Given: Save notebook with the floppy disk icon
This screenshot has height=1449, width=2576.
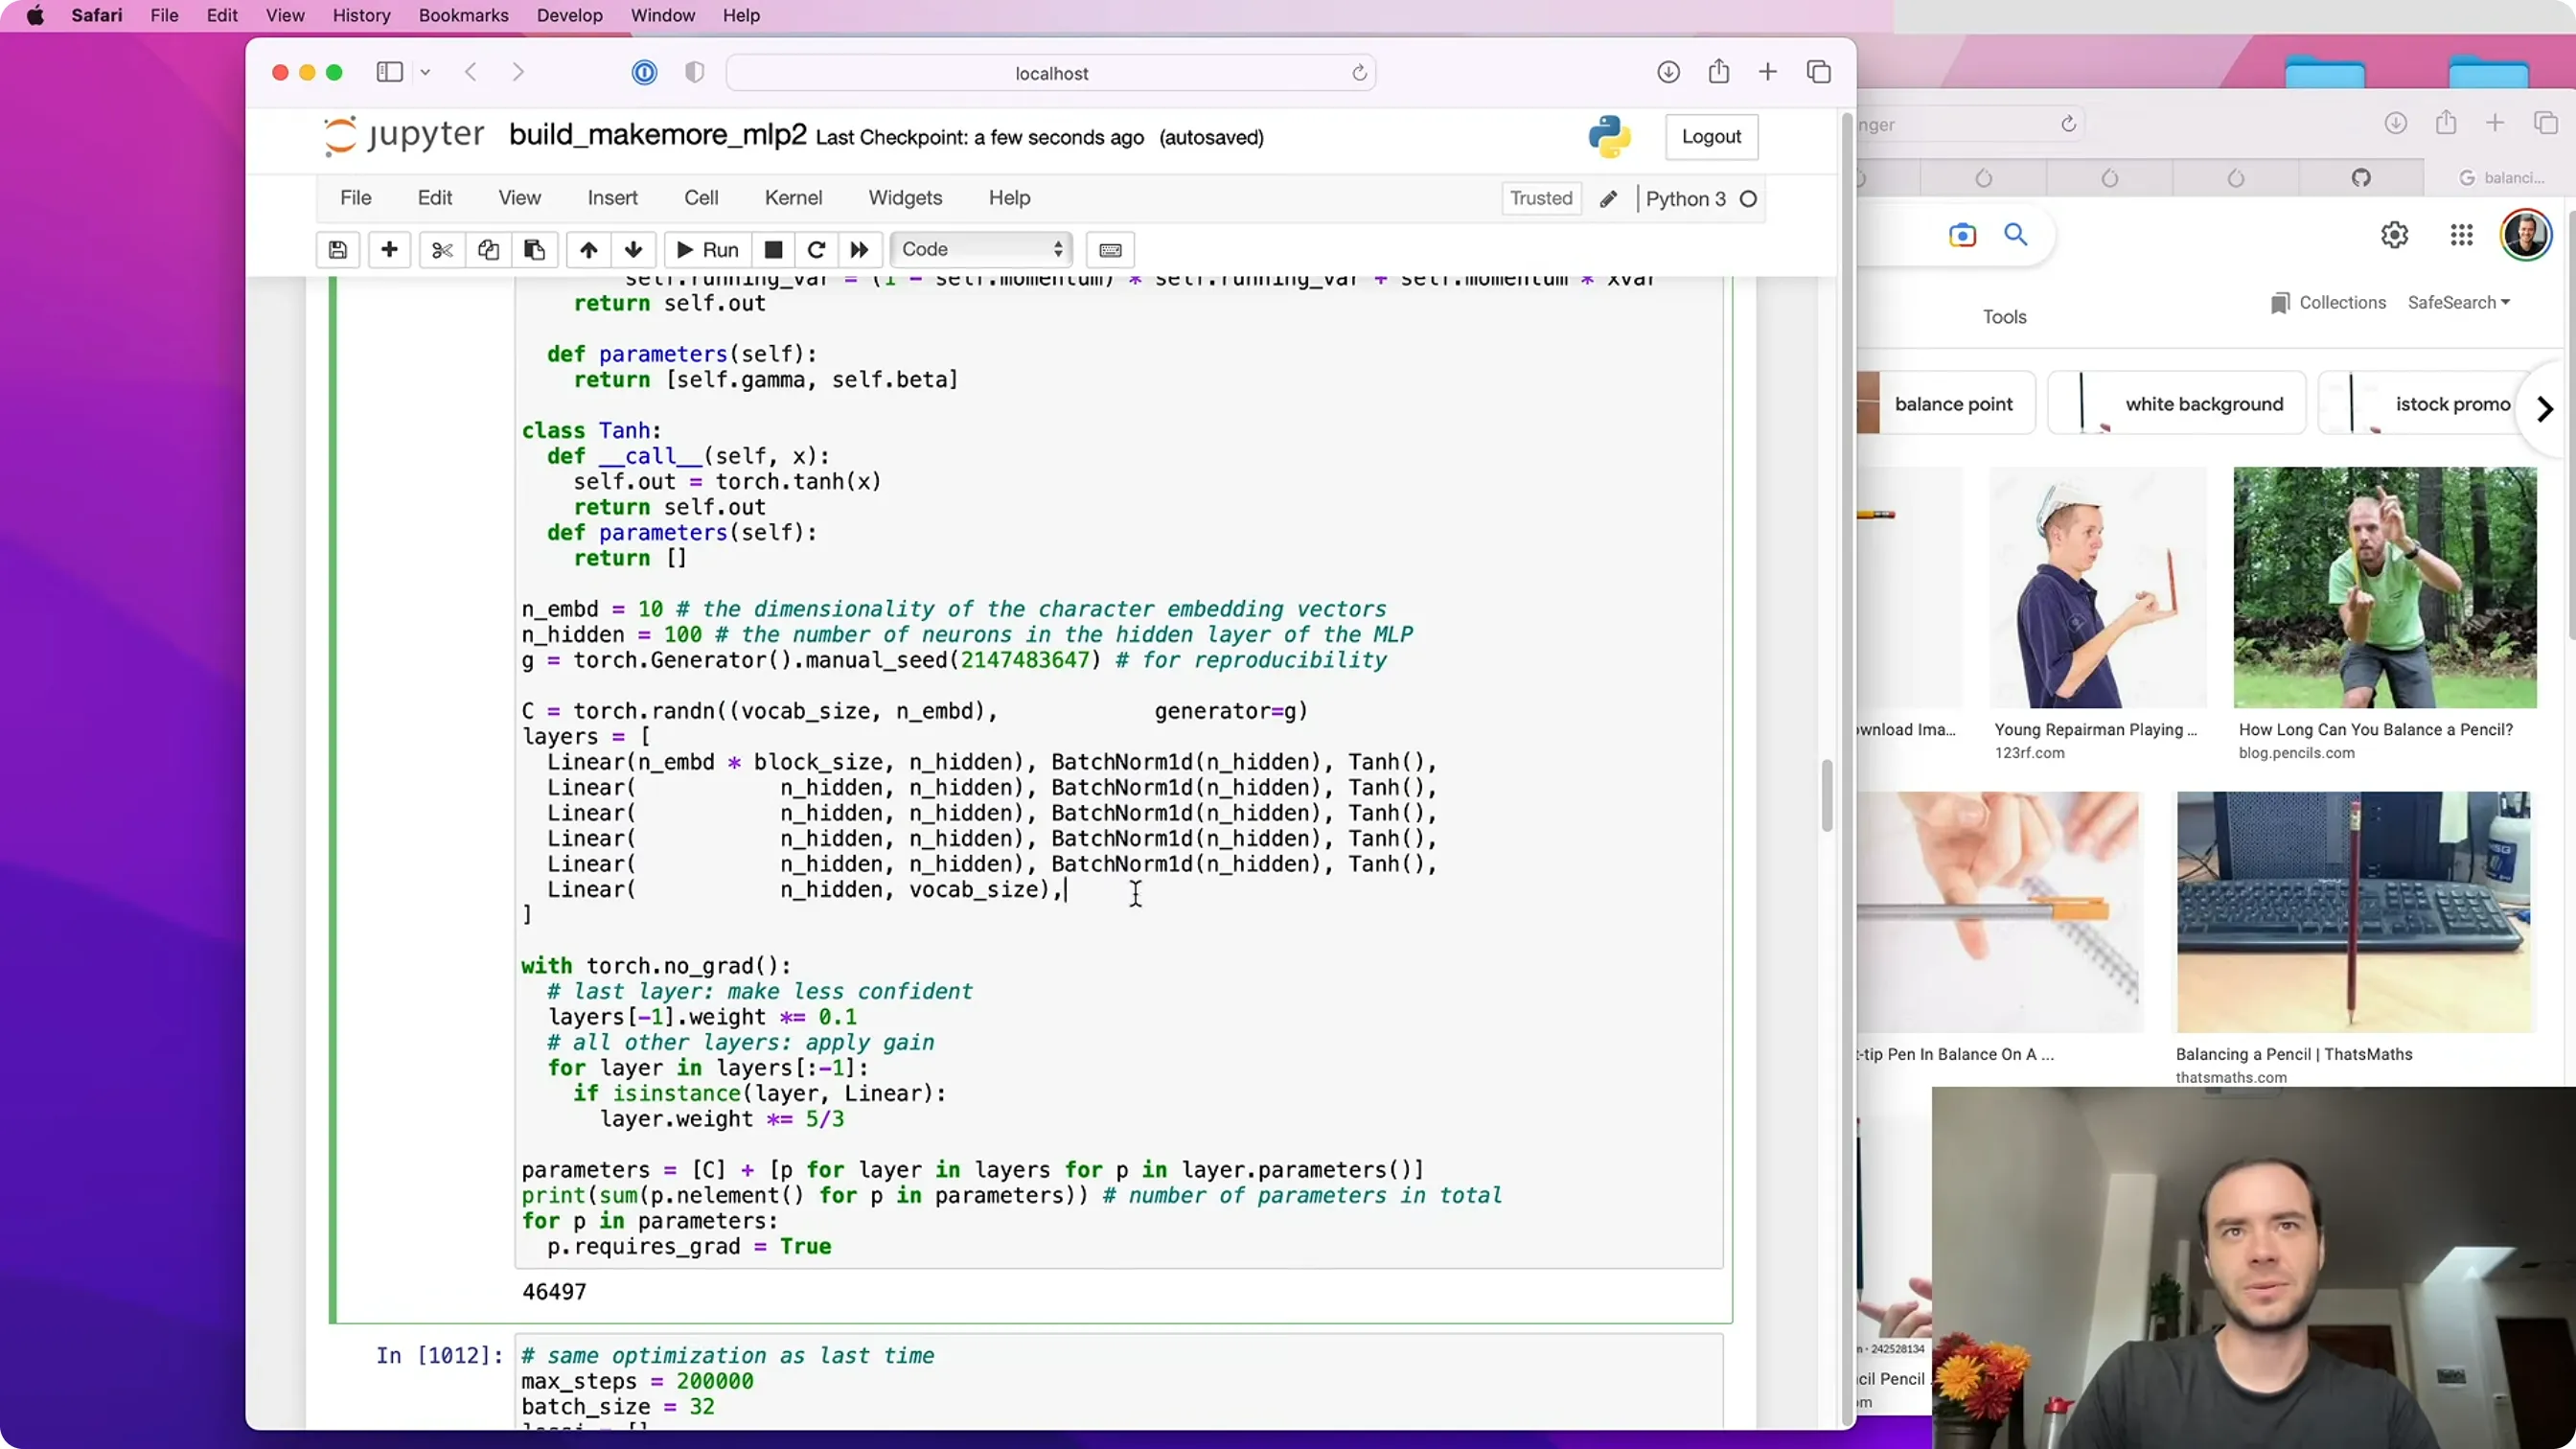Looking at the screenshot, I should click(338, 250).
